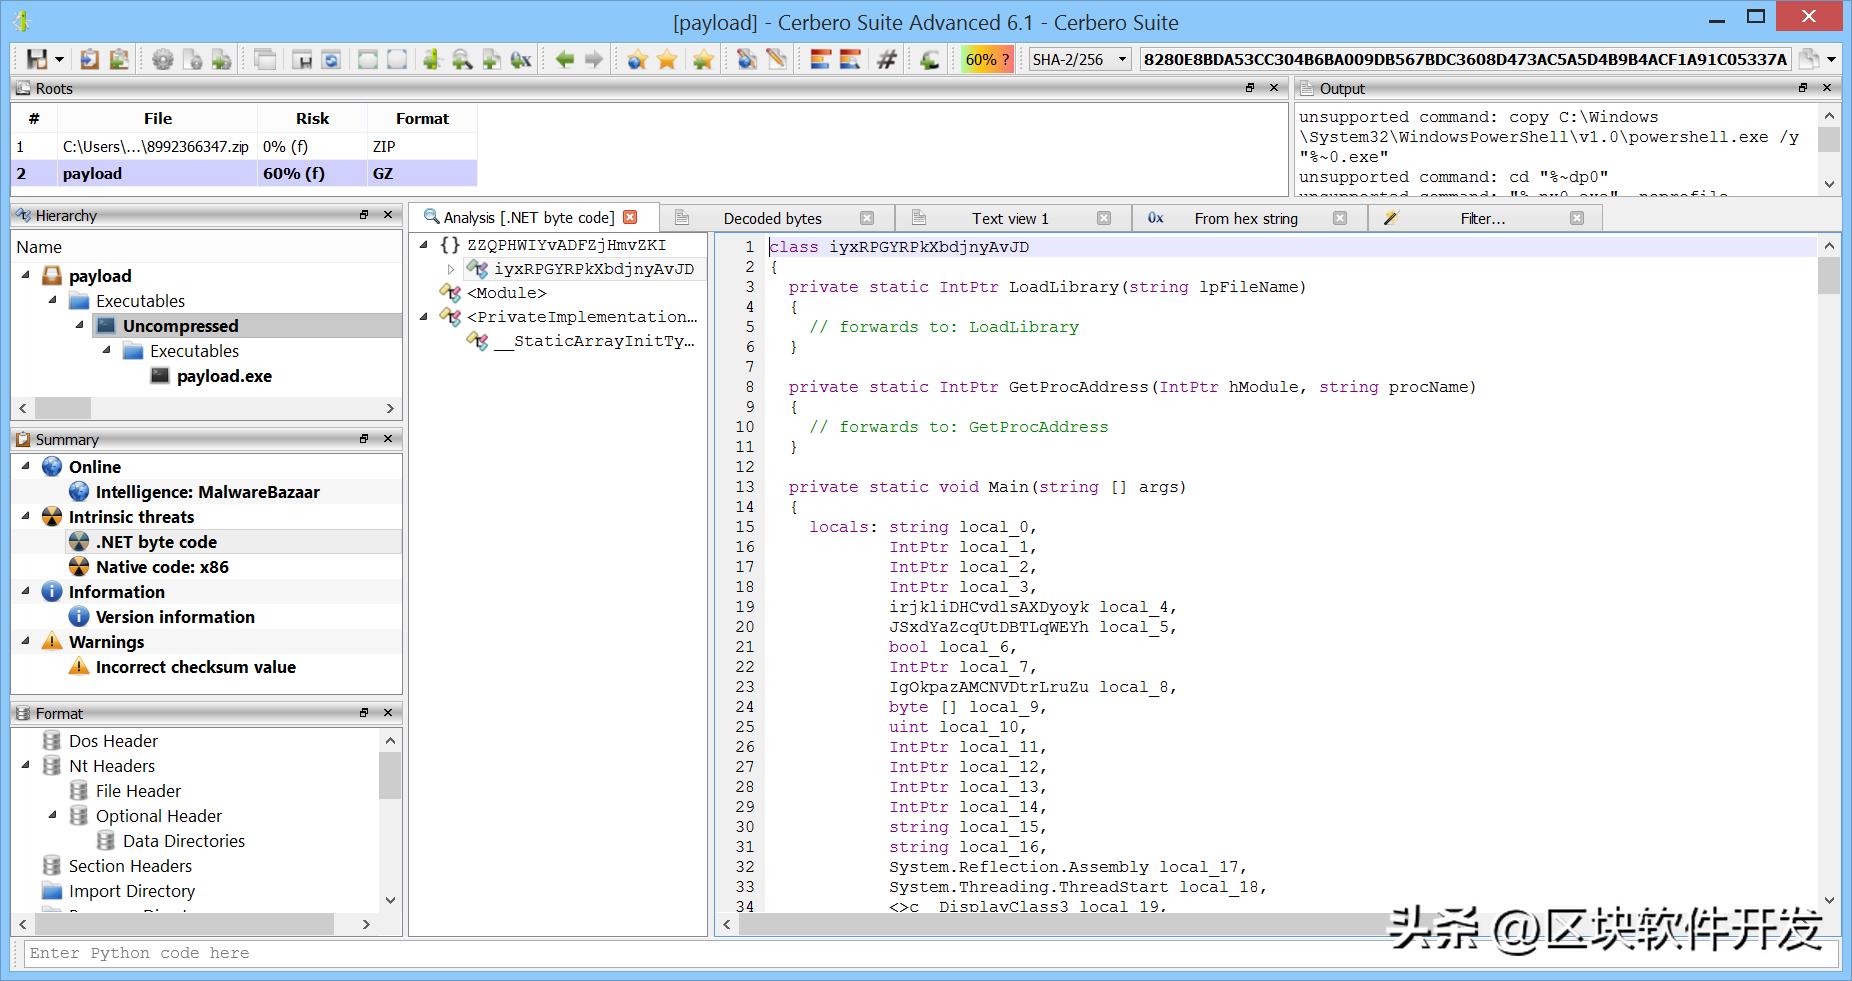
Task: Click the copy hash icon
Action: 1808,60
